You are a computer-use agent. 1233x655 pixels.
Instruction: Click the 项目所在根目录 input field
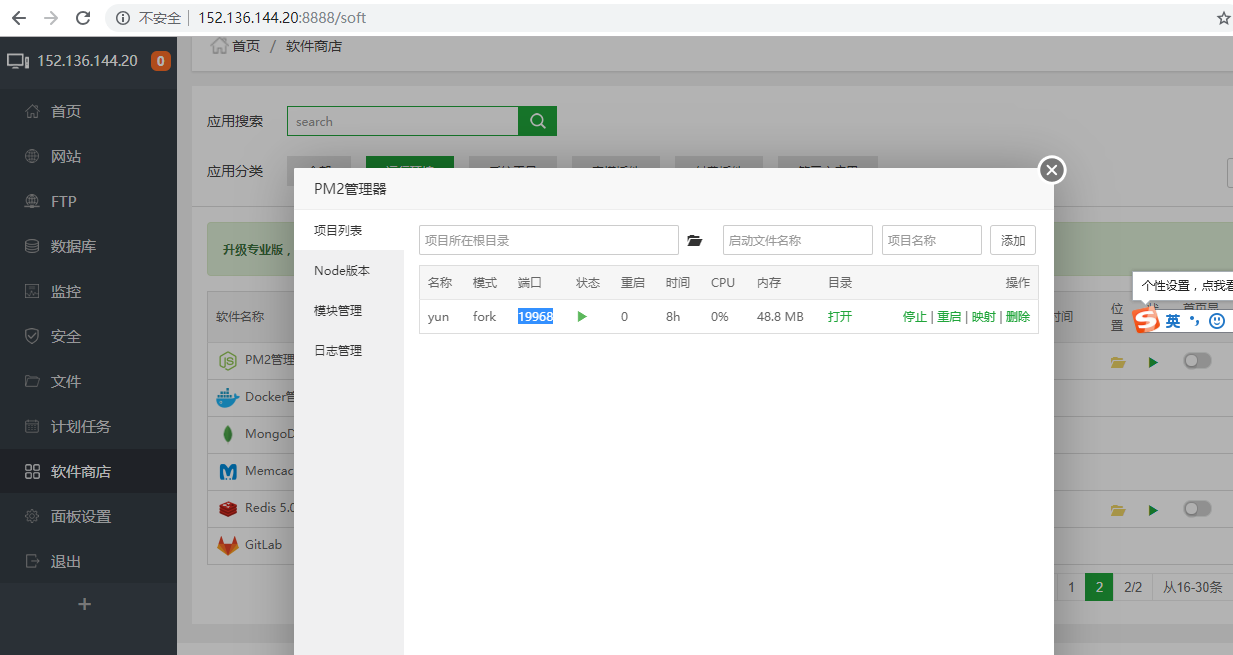click(548, 240)
